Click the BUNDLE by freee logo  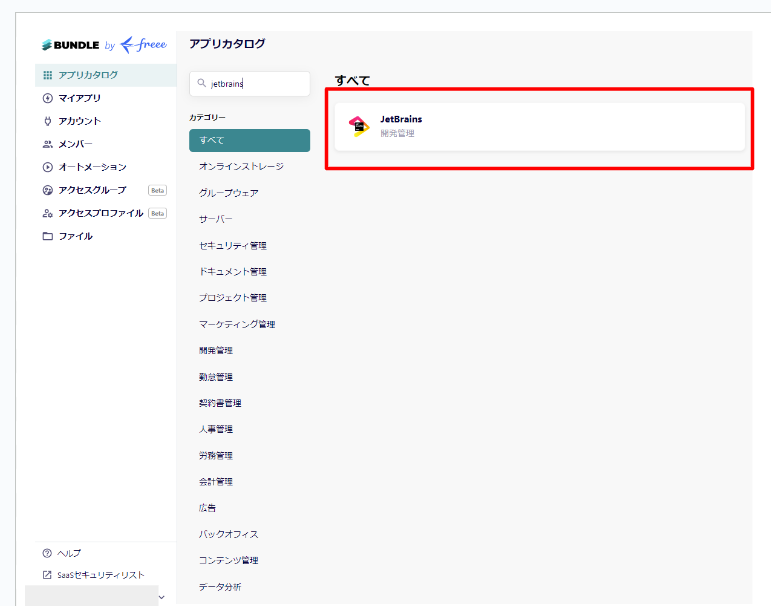(x=104, y=45)
